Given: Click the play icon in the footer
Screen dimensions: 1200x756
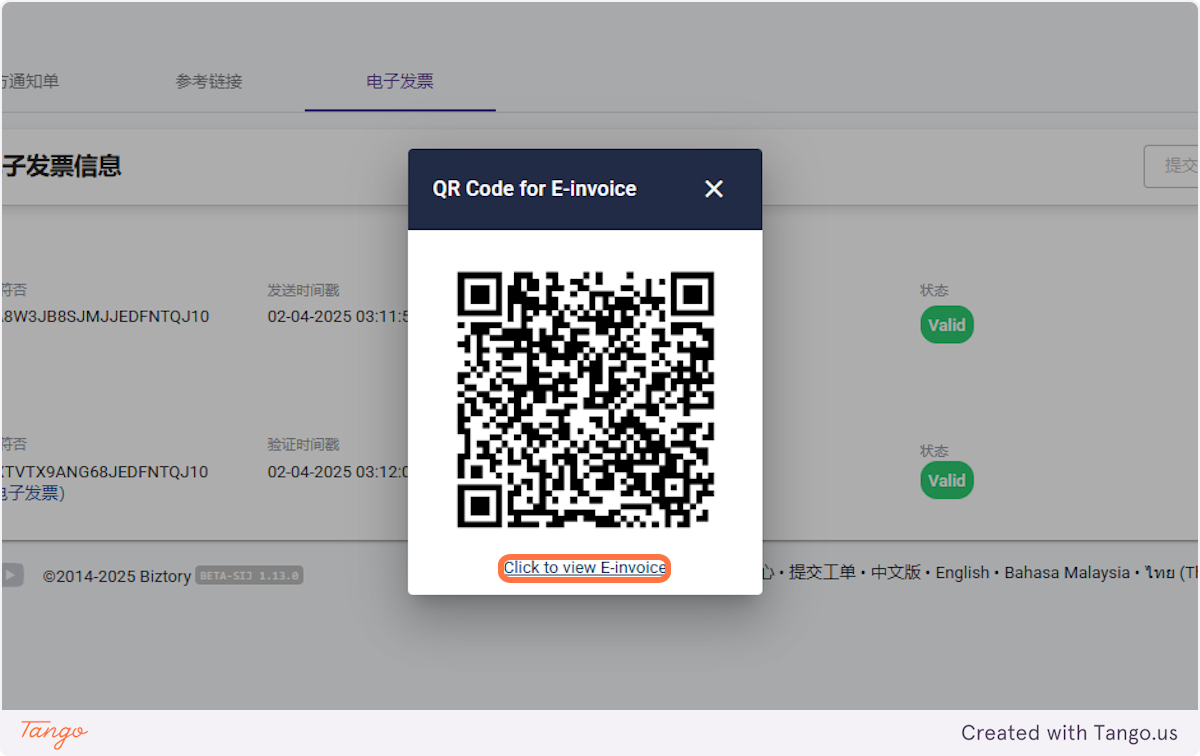Looking at the screenshot, I should click(x=12, y=575).
